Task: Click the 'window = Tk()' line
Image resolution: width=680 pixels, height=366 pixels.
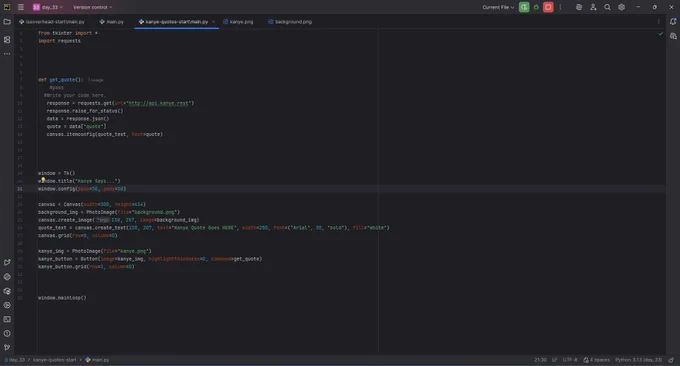Action: pos(56,173)
